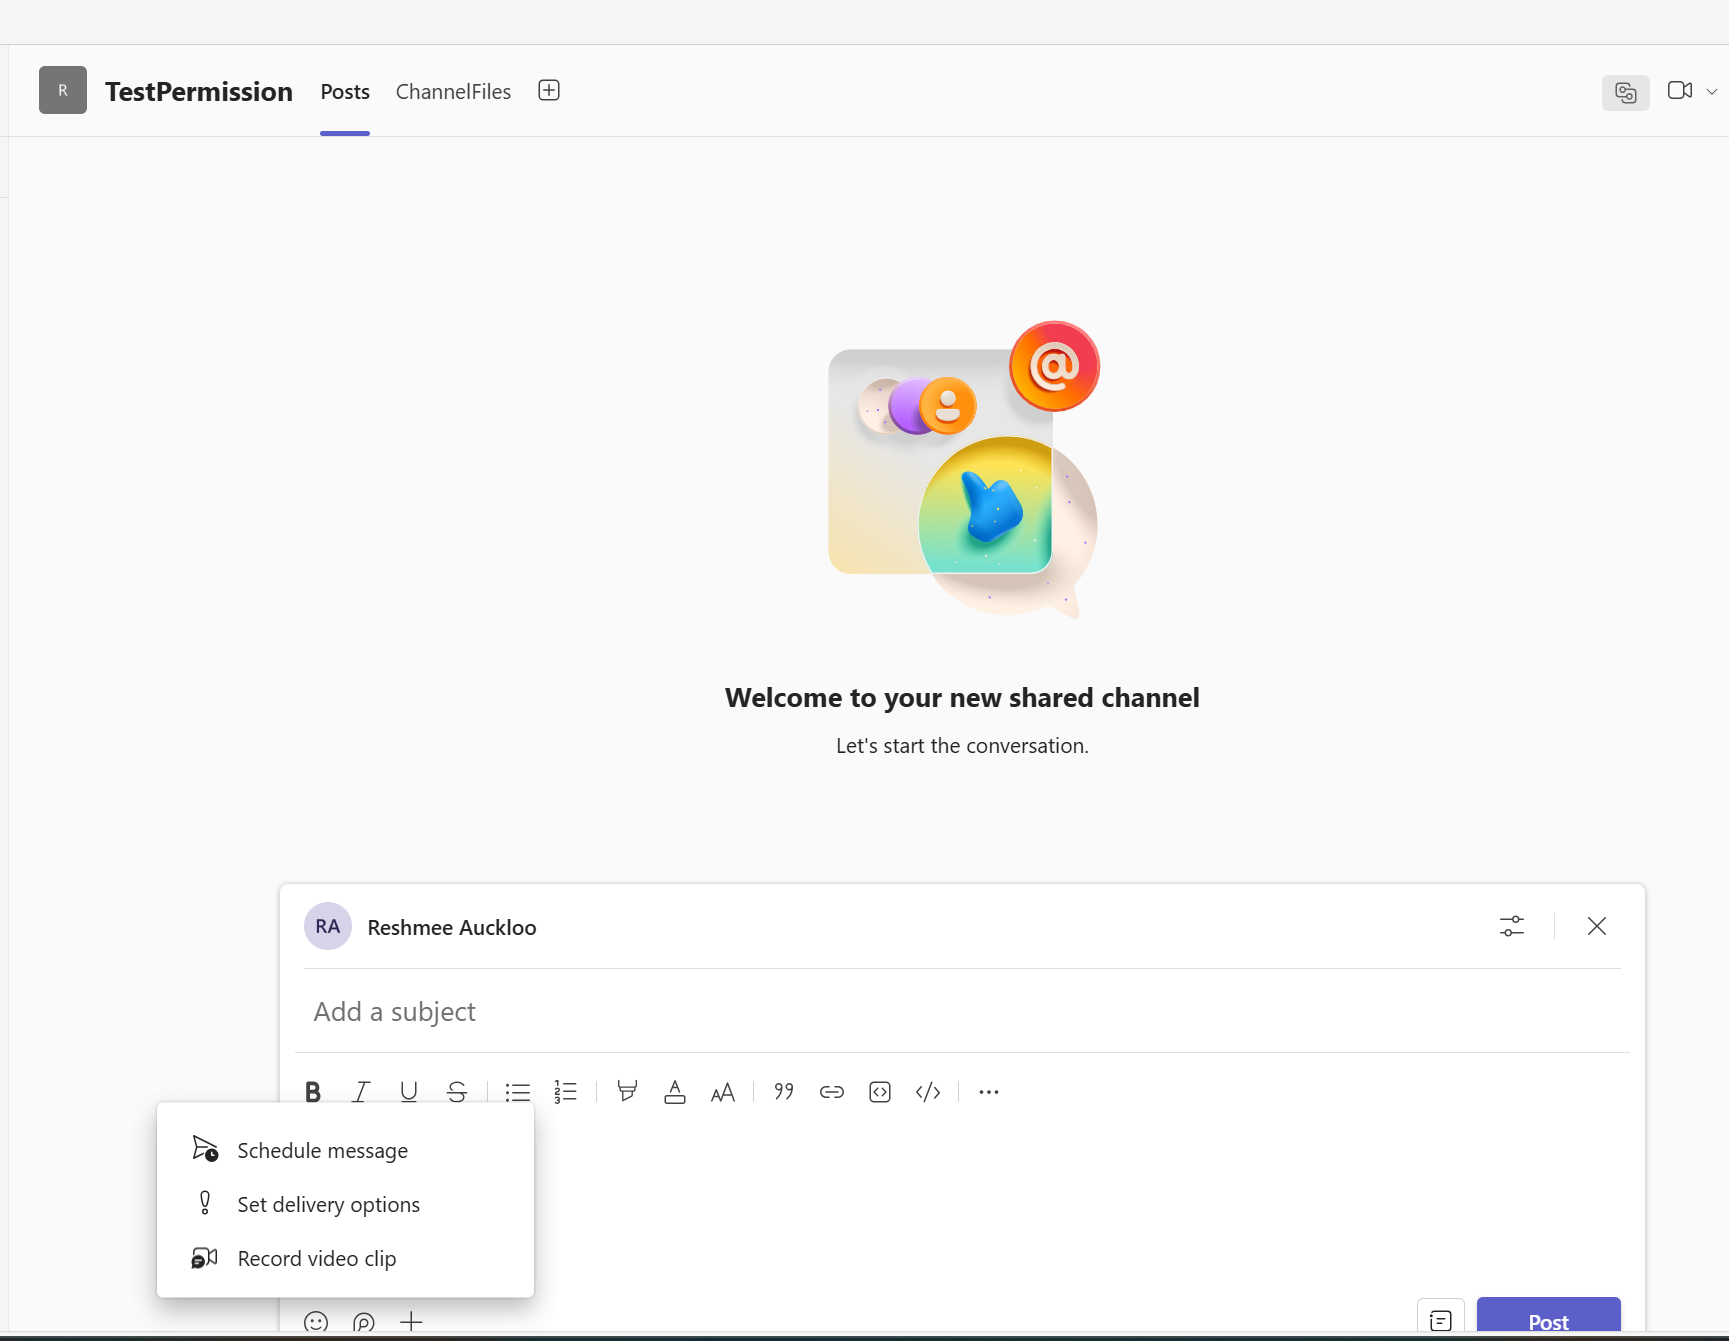This screenshot has height=1341, width=1729.
Task: Insert a hyperlink
Action: (831, 1091)
